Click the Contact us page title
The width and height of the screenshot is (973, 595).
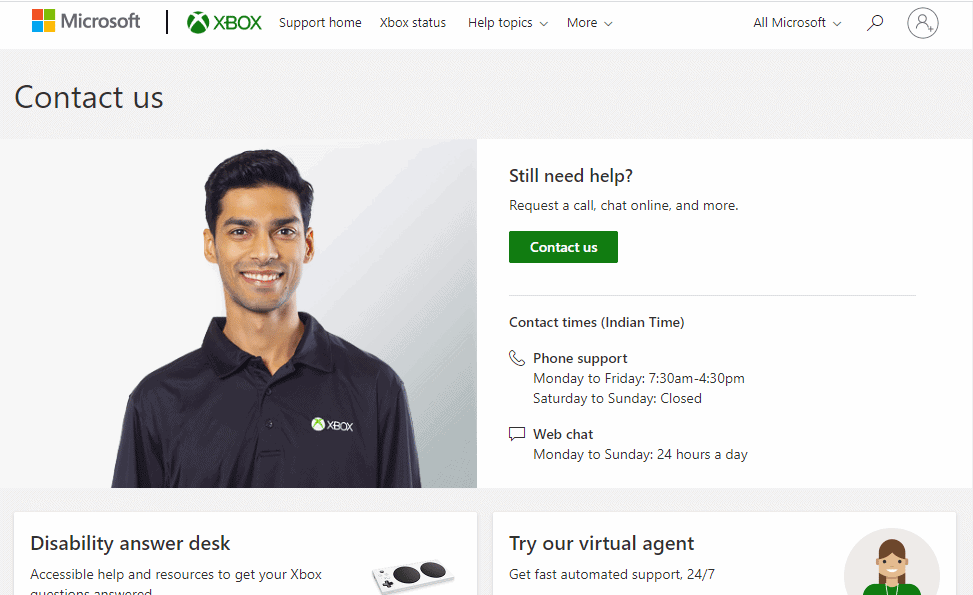[x=88, y=97]
